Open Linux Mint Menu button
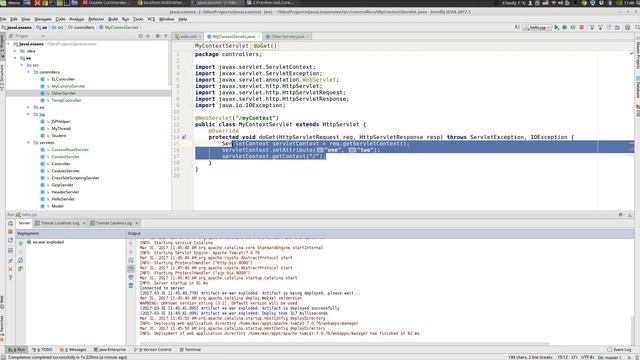640x360 pixels. coord(10,2)
